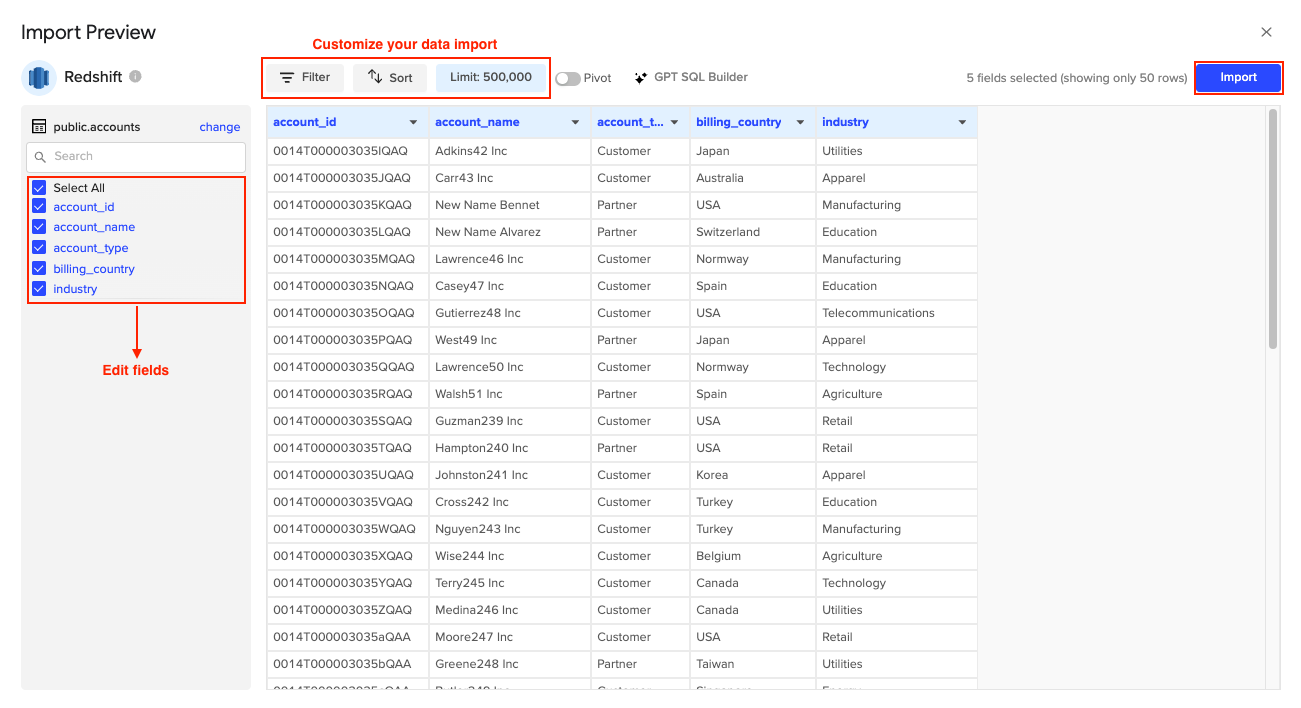Select the account_name label in field list
The height and width of the screenshot is (708, 1301).
point(94,227)
